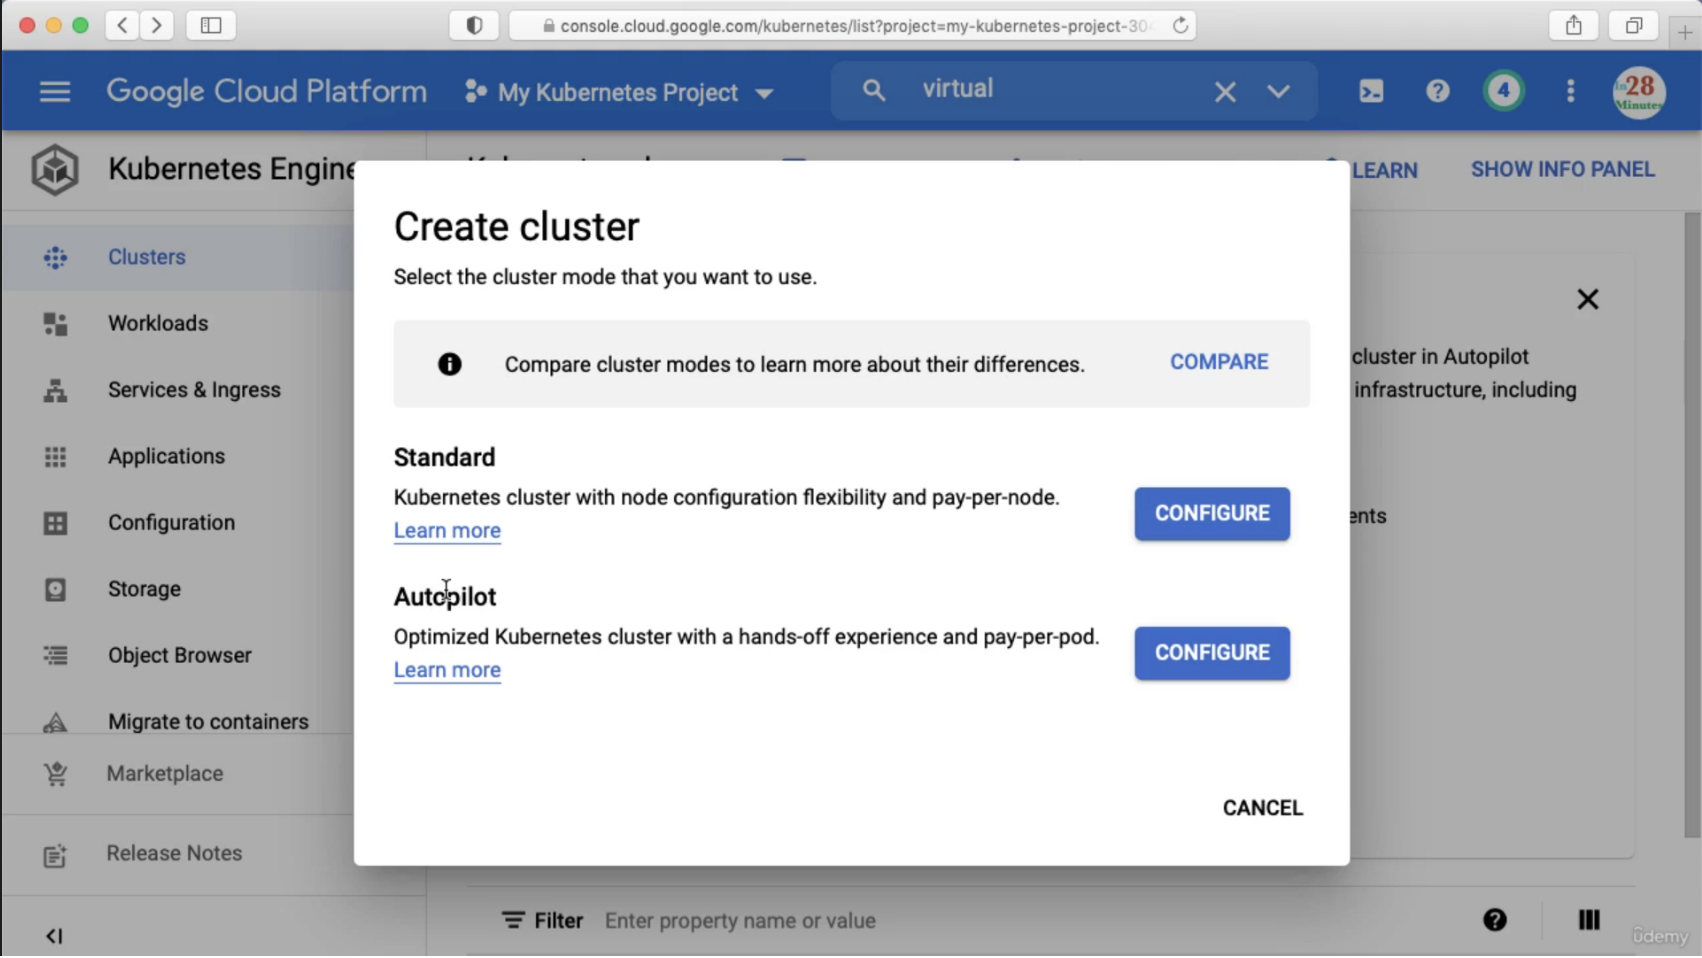Viewport: 1702px width, 958px height.
Task: Click the Storage sidebar icon
Action: click(55, 590)
